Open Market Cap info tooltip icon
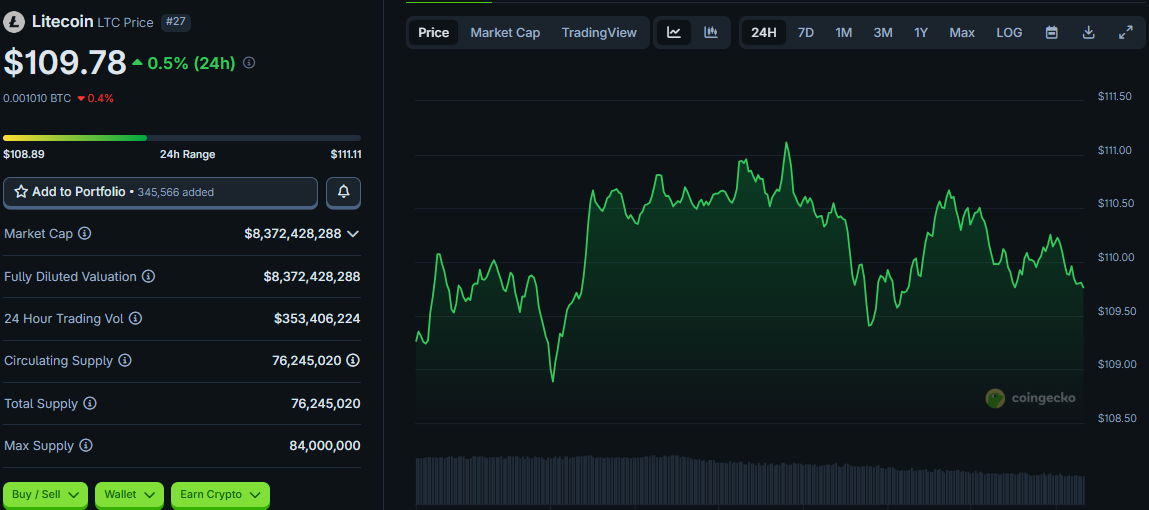This screenshot has width=1149, height=510. tap(85, 234)
